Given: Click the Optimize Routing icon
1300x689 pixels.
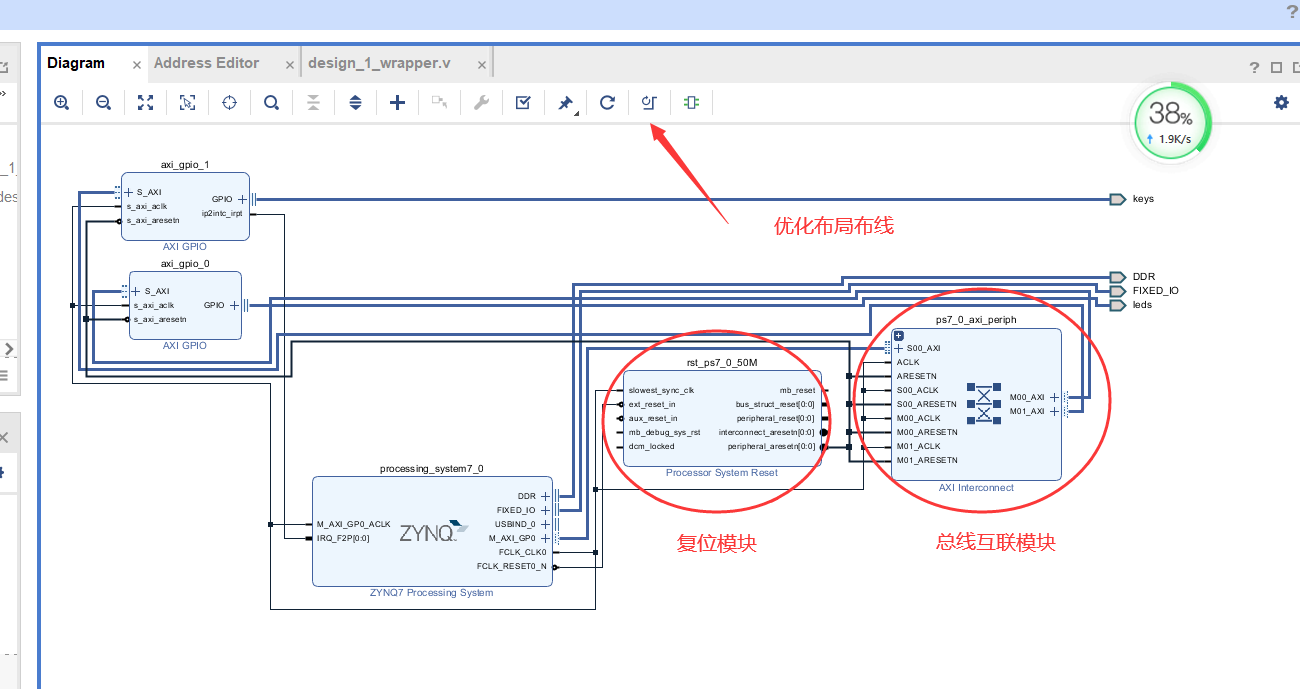Looking at the screenshot, I should click(x=649, y=102).
